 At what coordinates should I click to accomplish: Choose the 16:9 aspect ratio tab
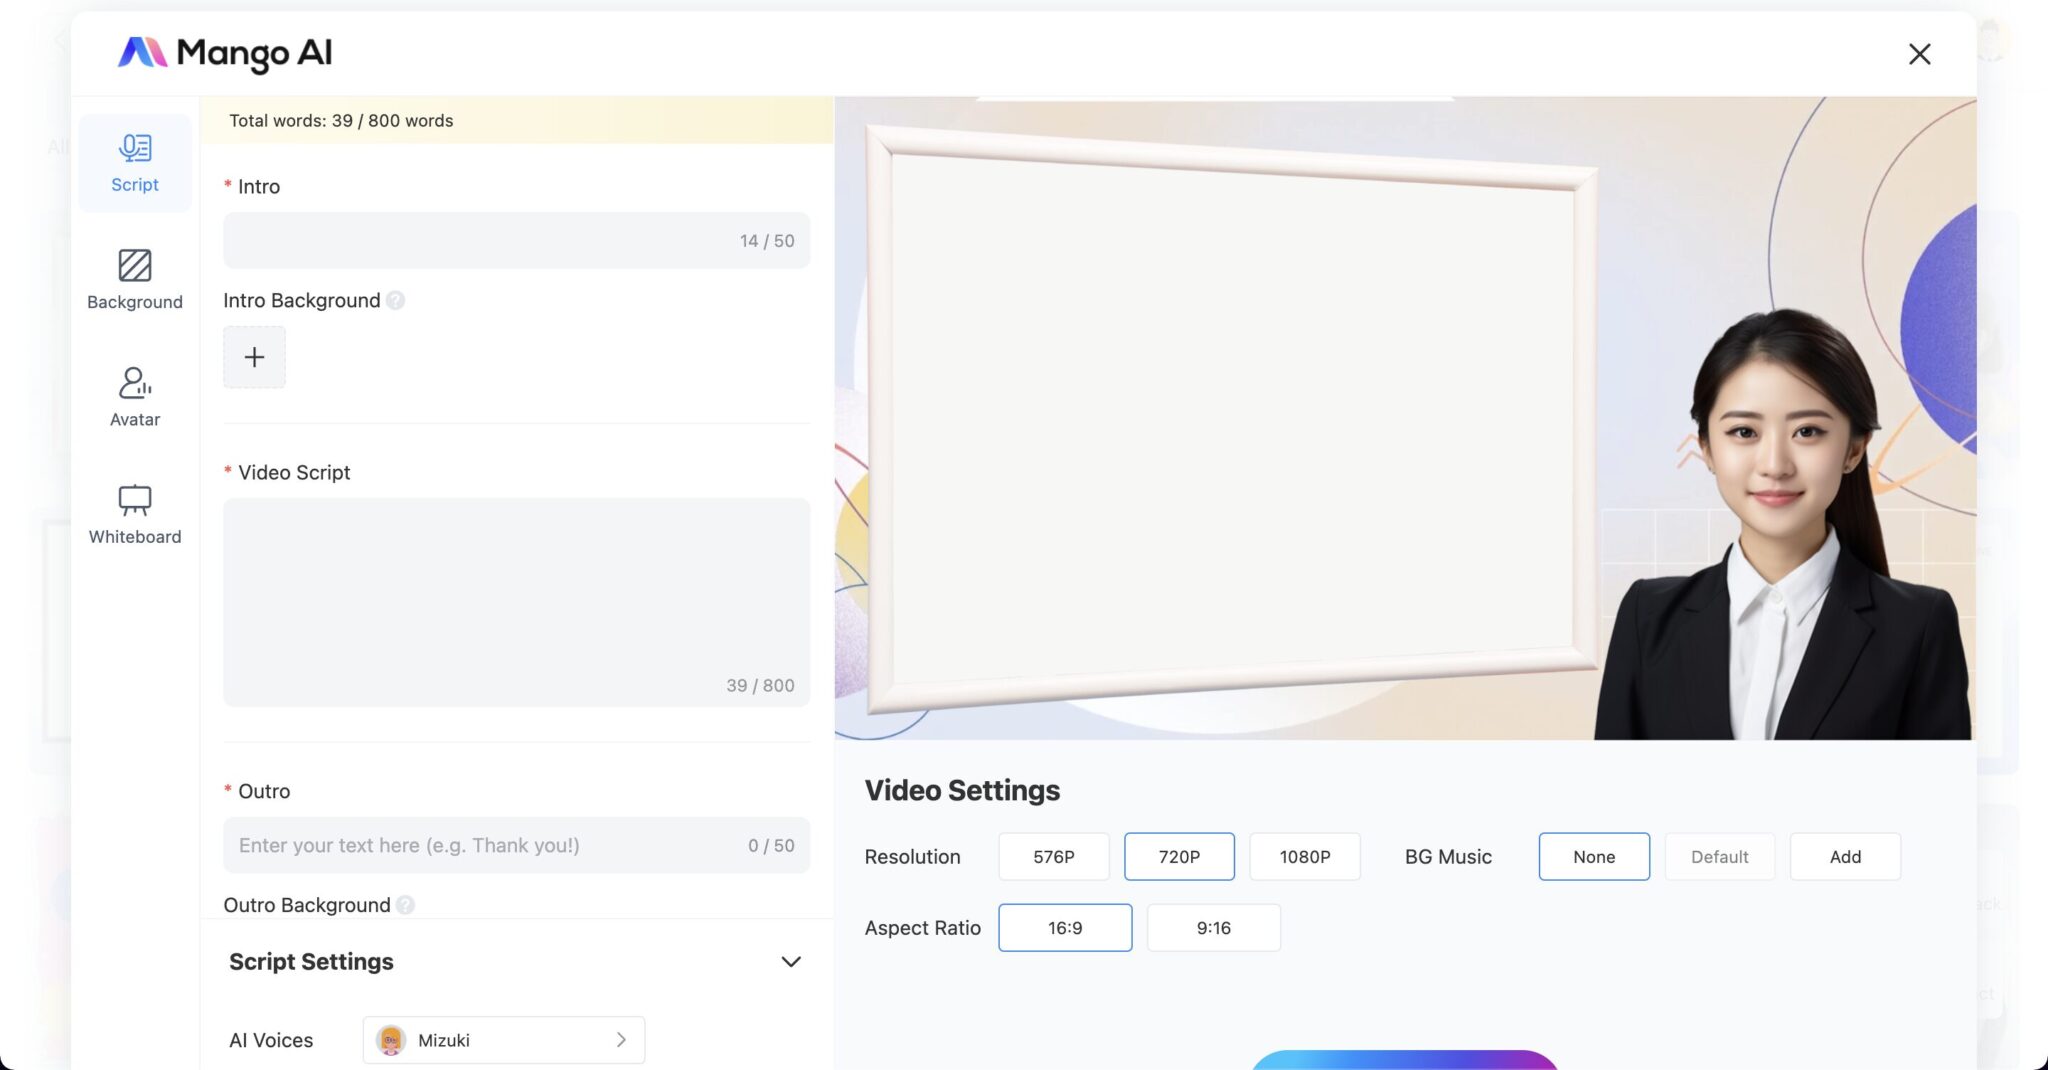click(x=1064, y=927)
